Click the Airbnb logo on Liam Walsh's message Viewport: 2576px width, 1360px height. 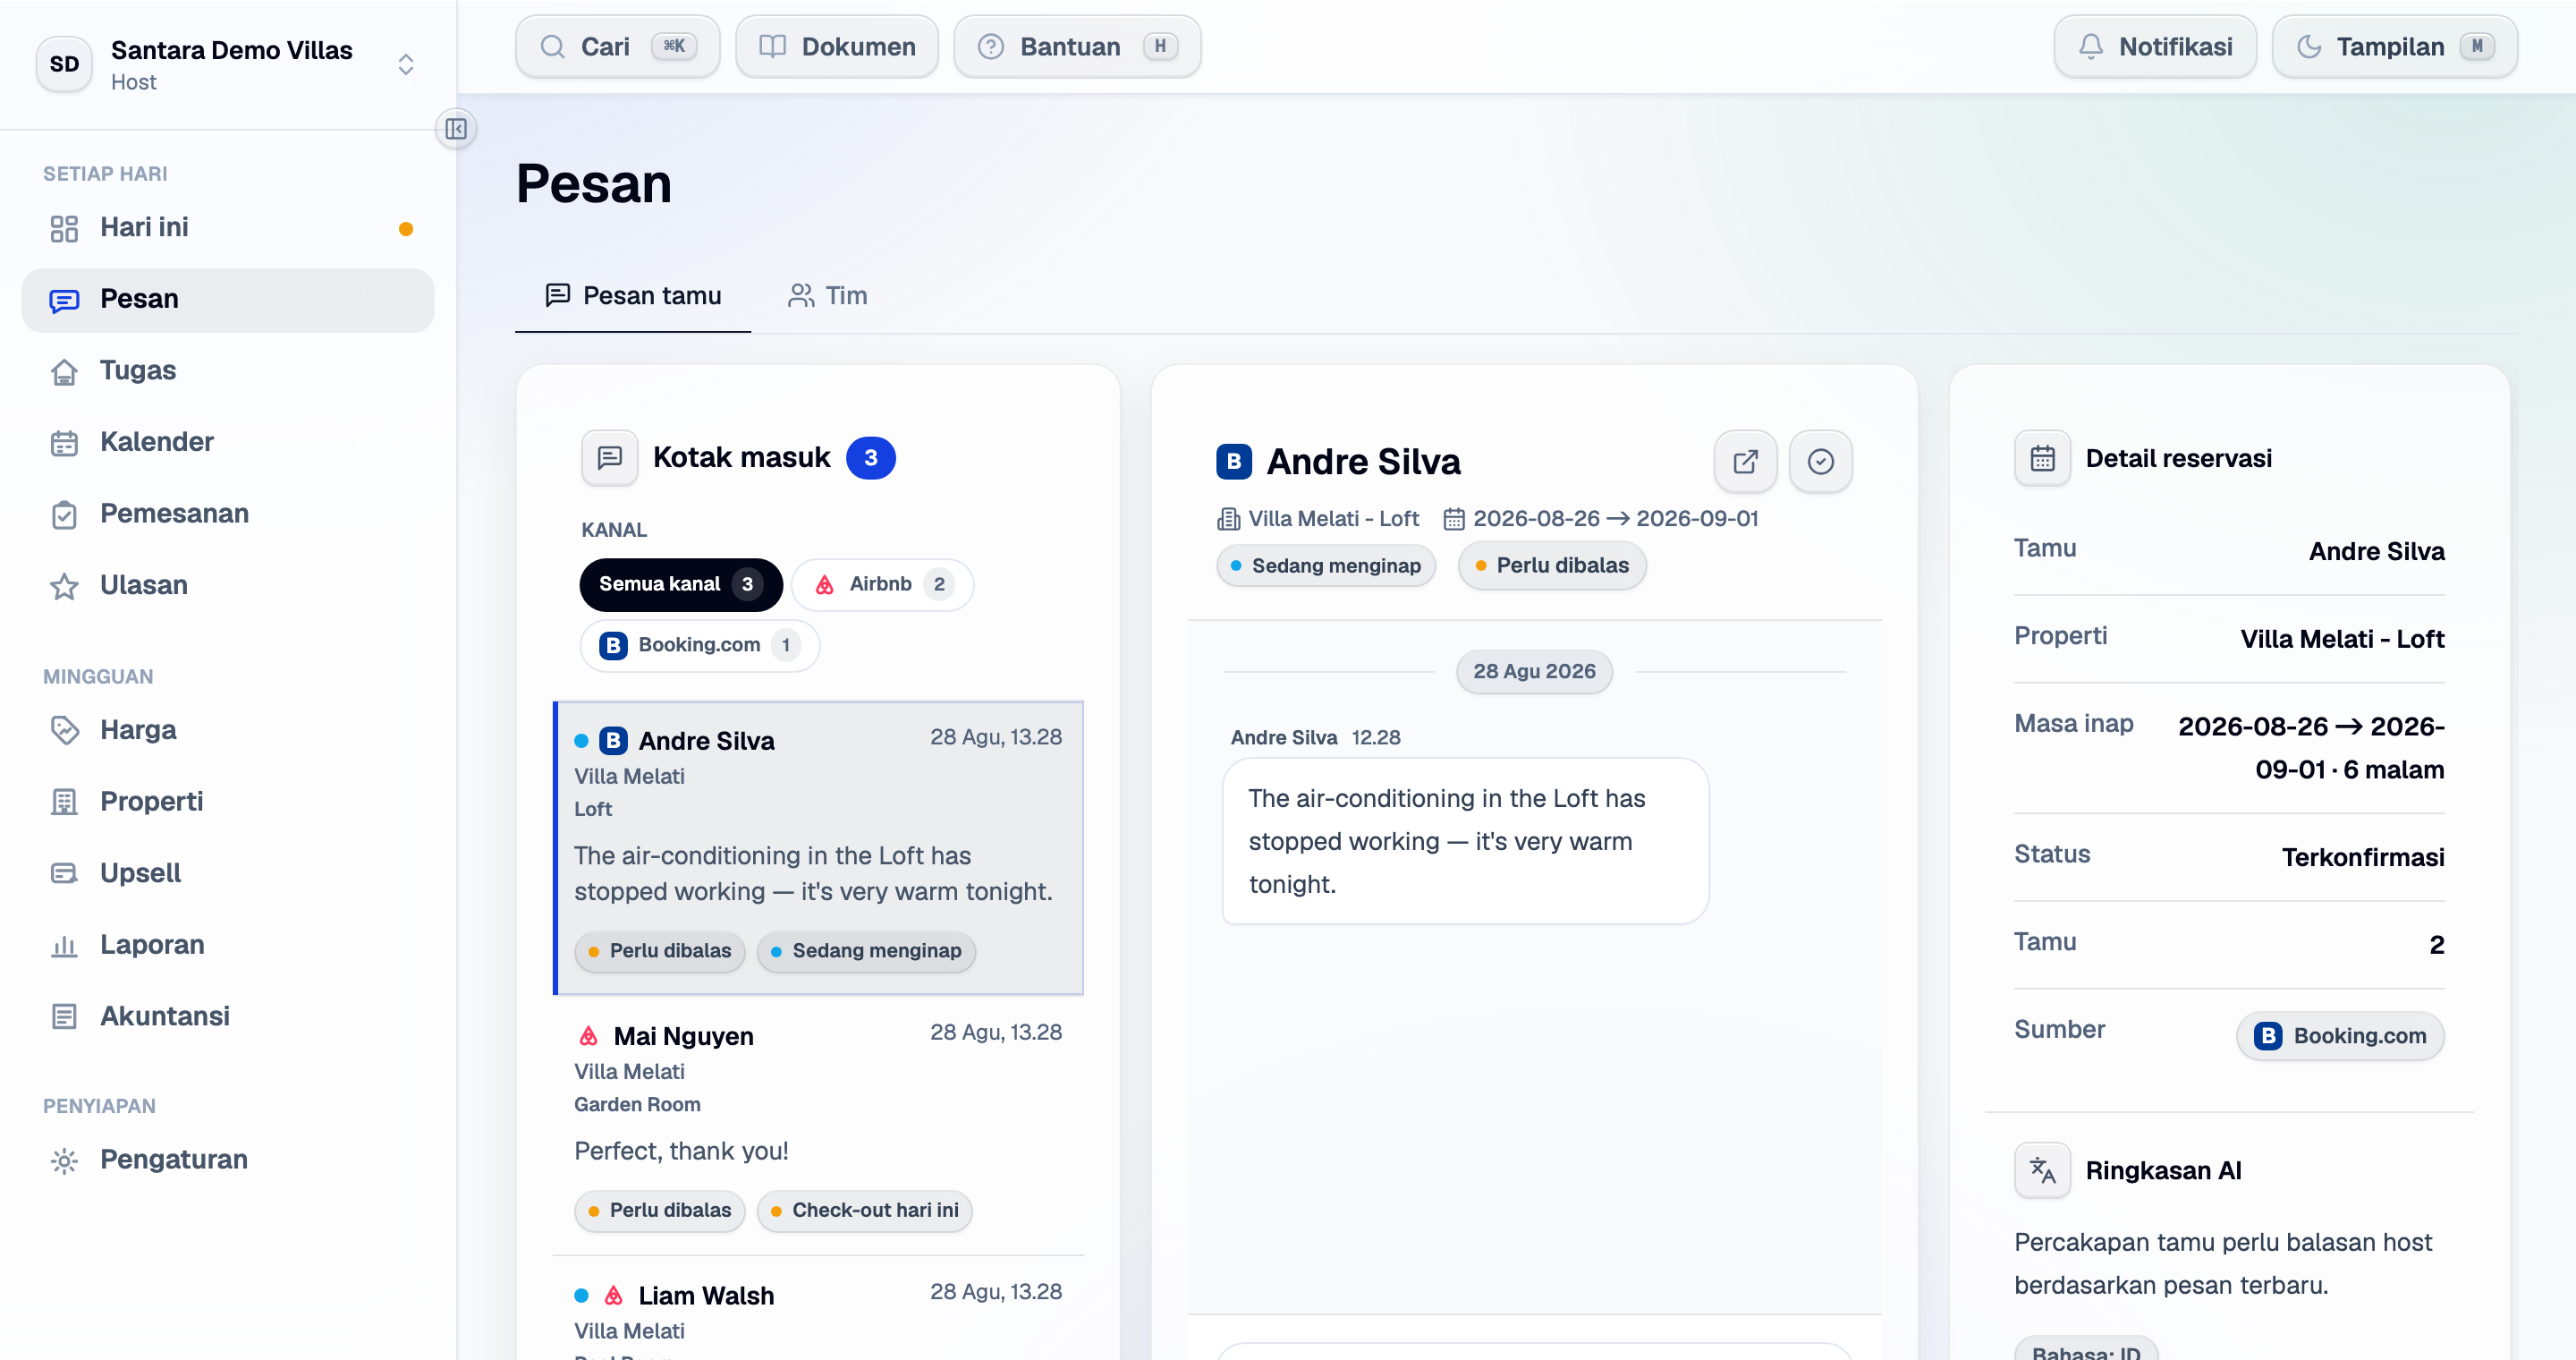(614, 1296)
